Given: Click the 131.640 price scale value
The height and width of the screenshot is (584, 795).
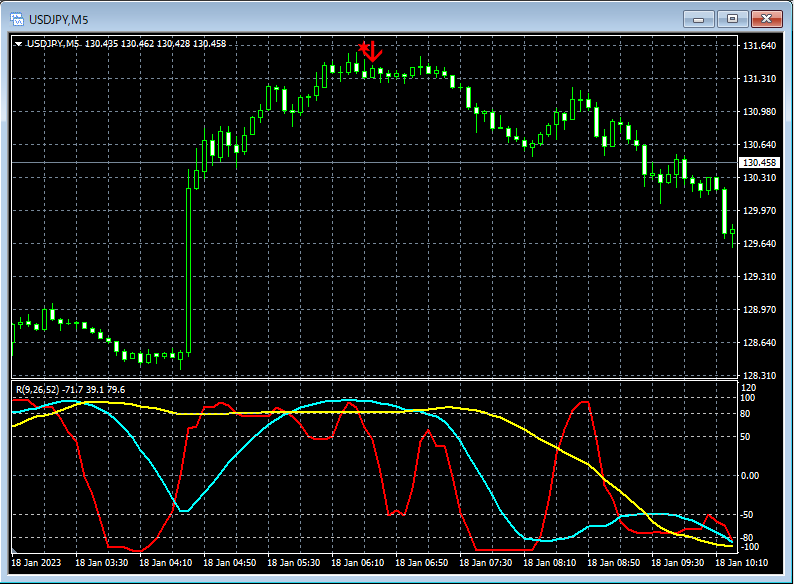Looking at the screenshot, I should [x=759, y=46].
